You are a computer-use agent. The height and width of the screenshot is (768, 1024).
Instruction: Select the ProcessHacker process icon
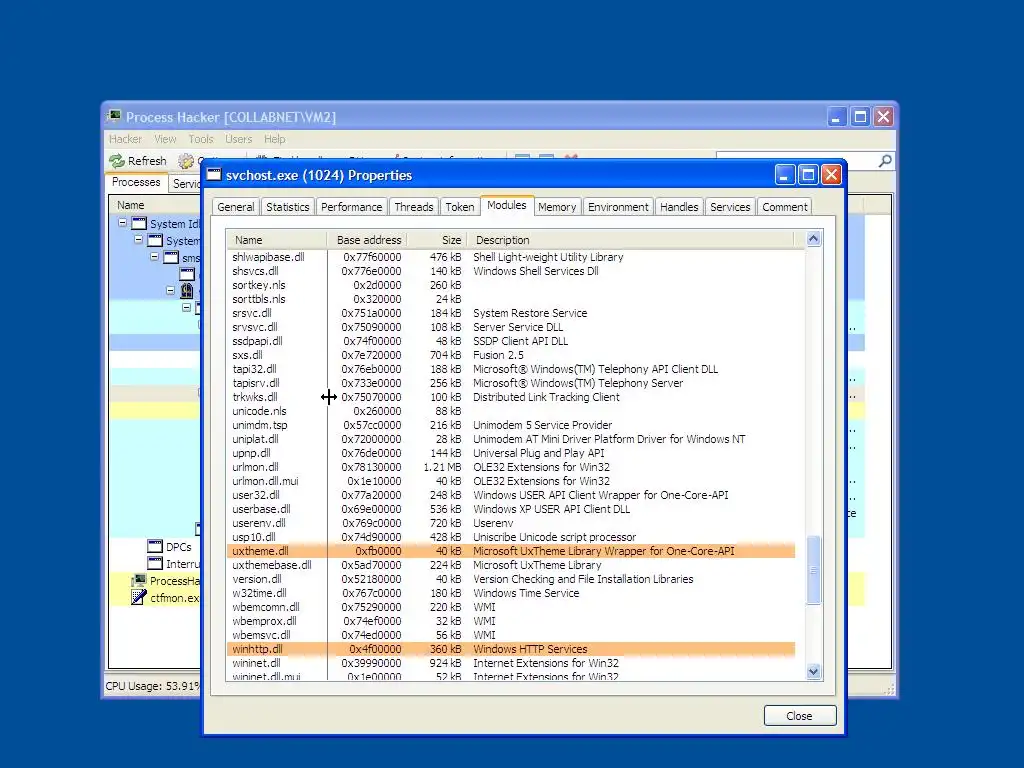(139, 581)
